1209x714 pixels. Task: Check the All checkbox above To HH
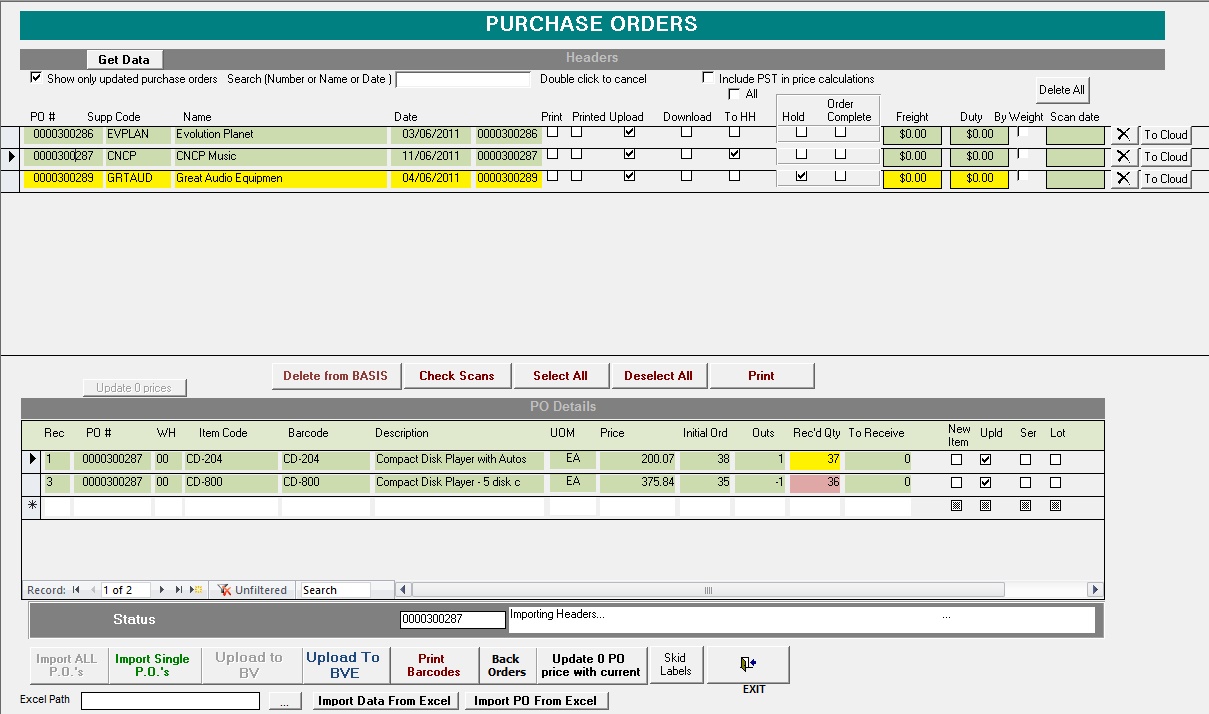[735, 94]
